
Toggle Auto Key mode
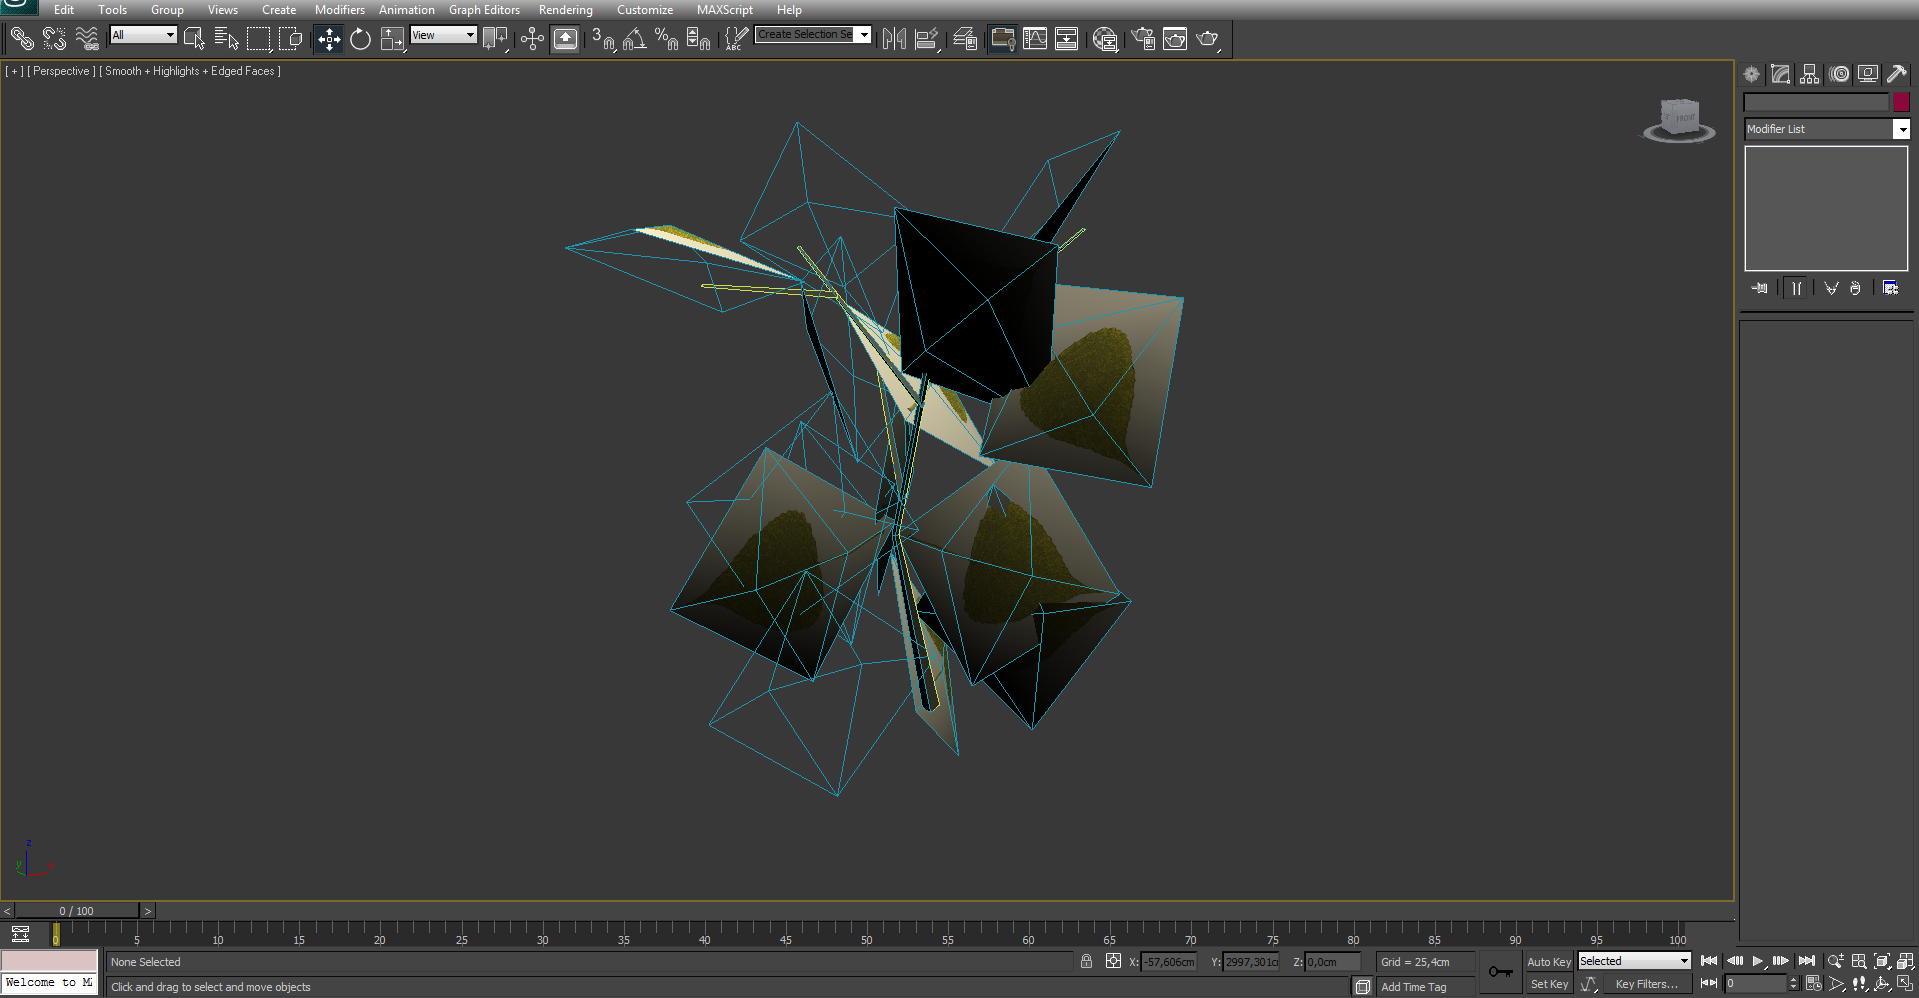click(1549, 962)
